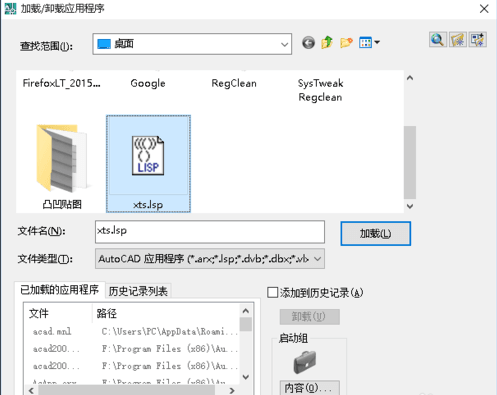The image size is (497, 395).
Task: Select the acad.mnl row in loaded list
Action: (133, 331)
